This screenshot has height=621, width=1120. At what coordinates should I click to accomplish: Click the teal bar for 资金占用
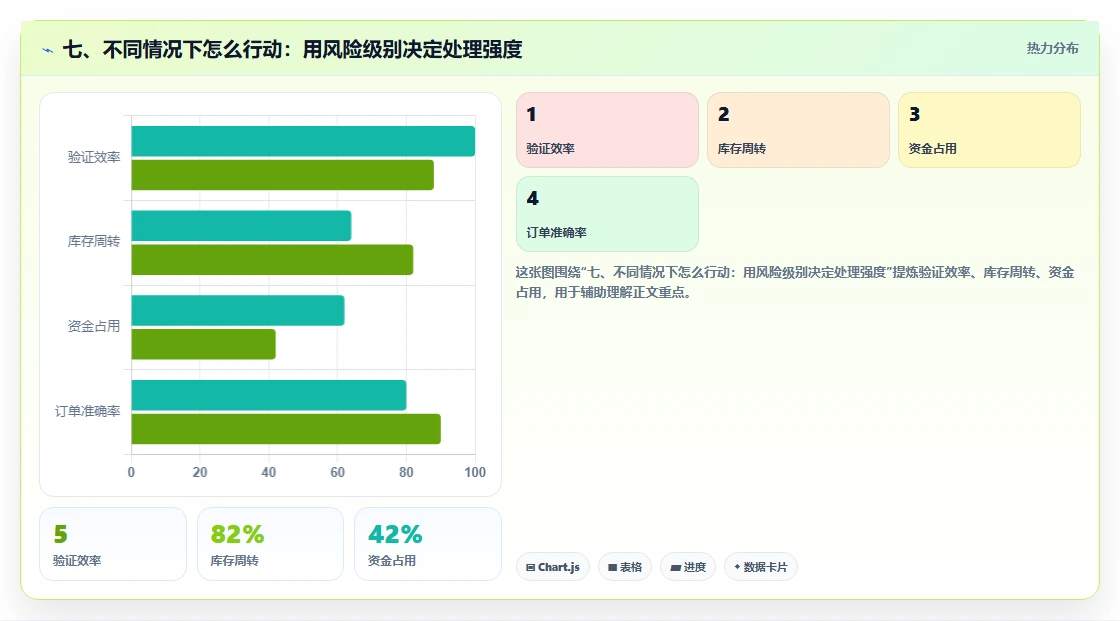click(238, 310)
